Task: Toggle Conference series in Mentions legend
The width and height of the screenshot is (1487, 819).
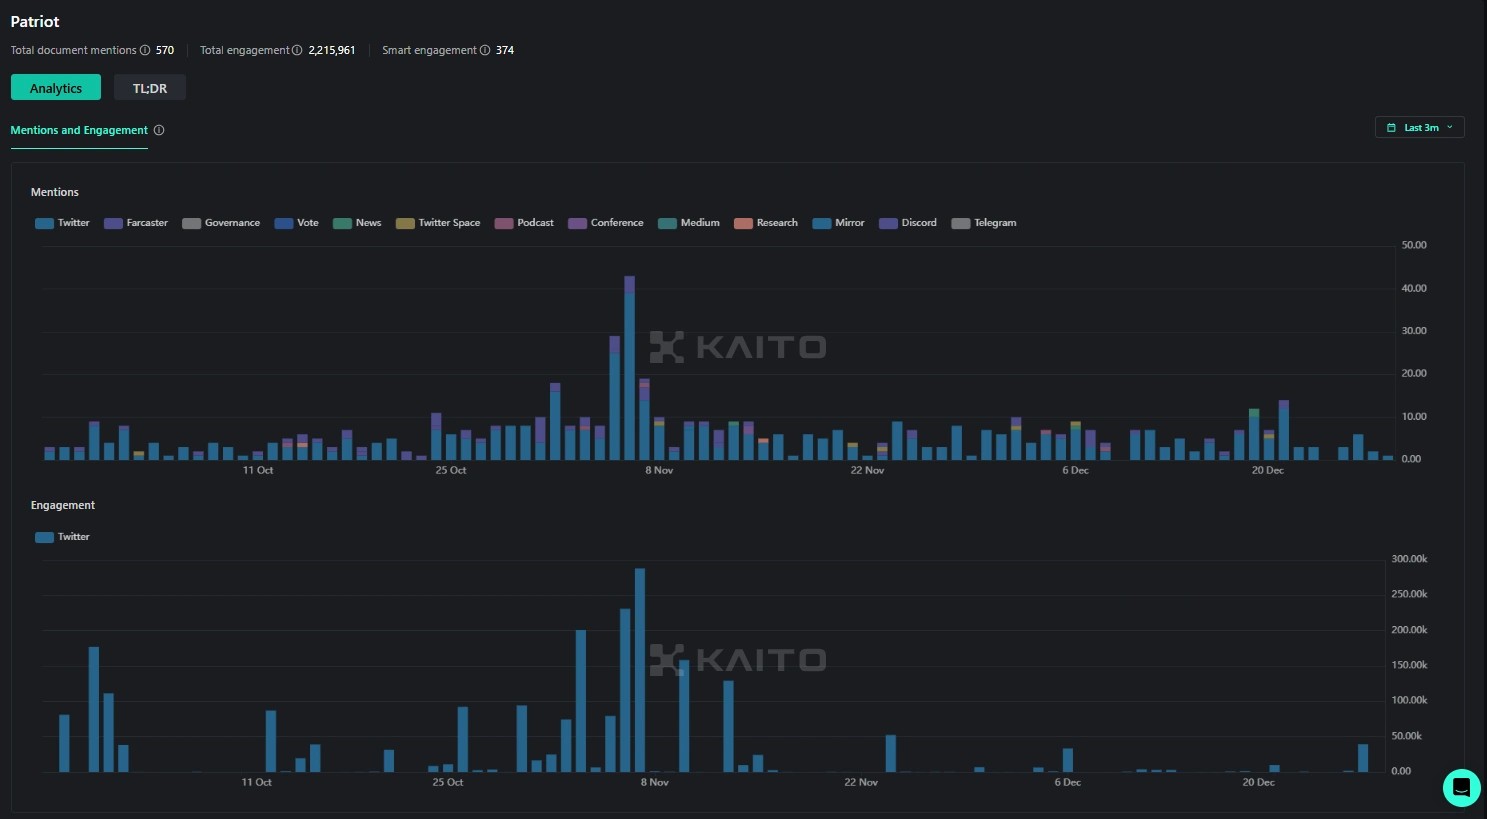Action: (606, 223)
